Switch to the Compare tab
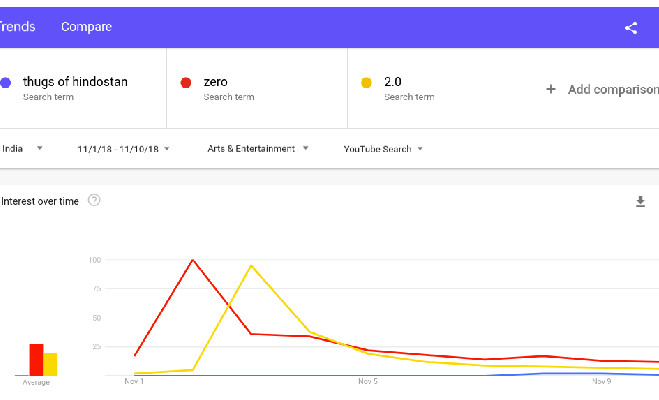 (86, 27)
